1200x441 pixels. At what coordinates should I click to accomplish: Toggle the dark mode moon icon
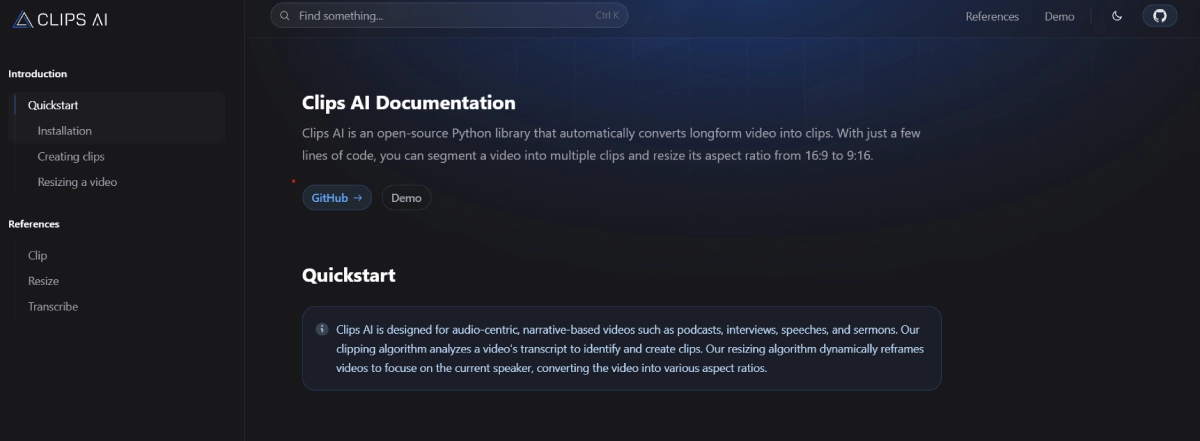[1117, 16]
